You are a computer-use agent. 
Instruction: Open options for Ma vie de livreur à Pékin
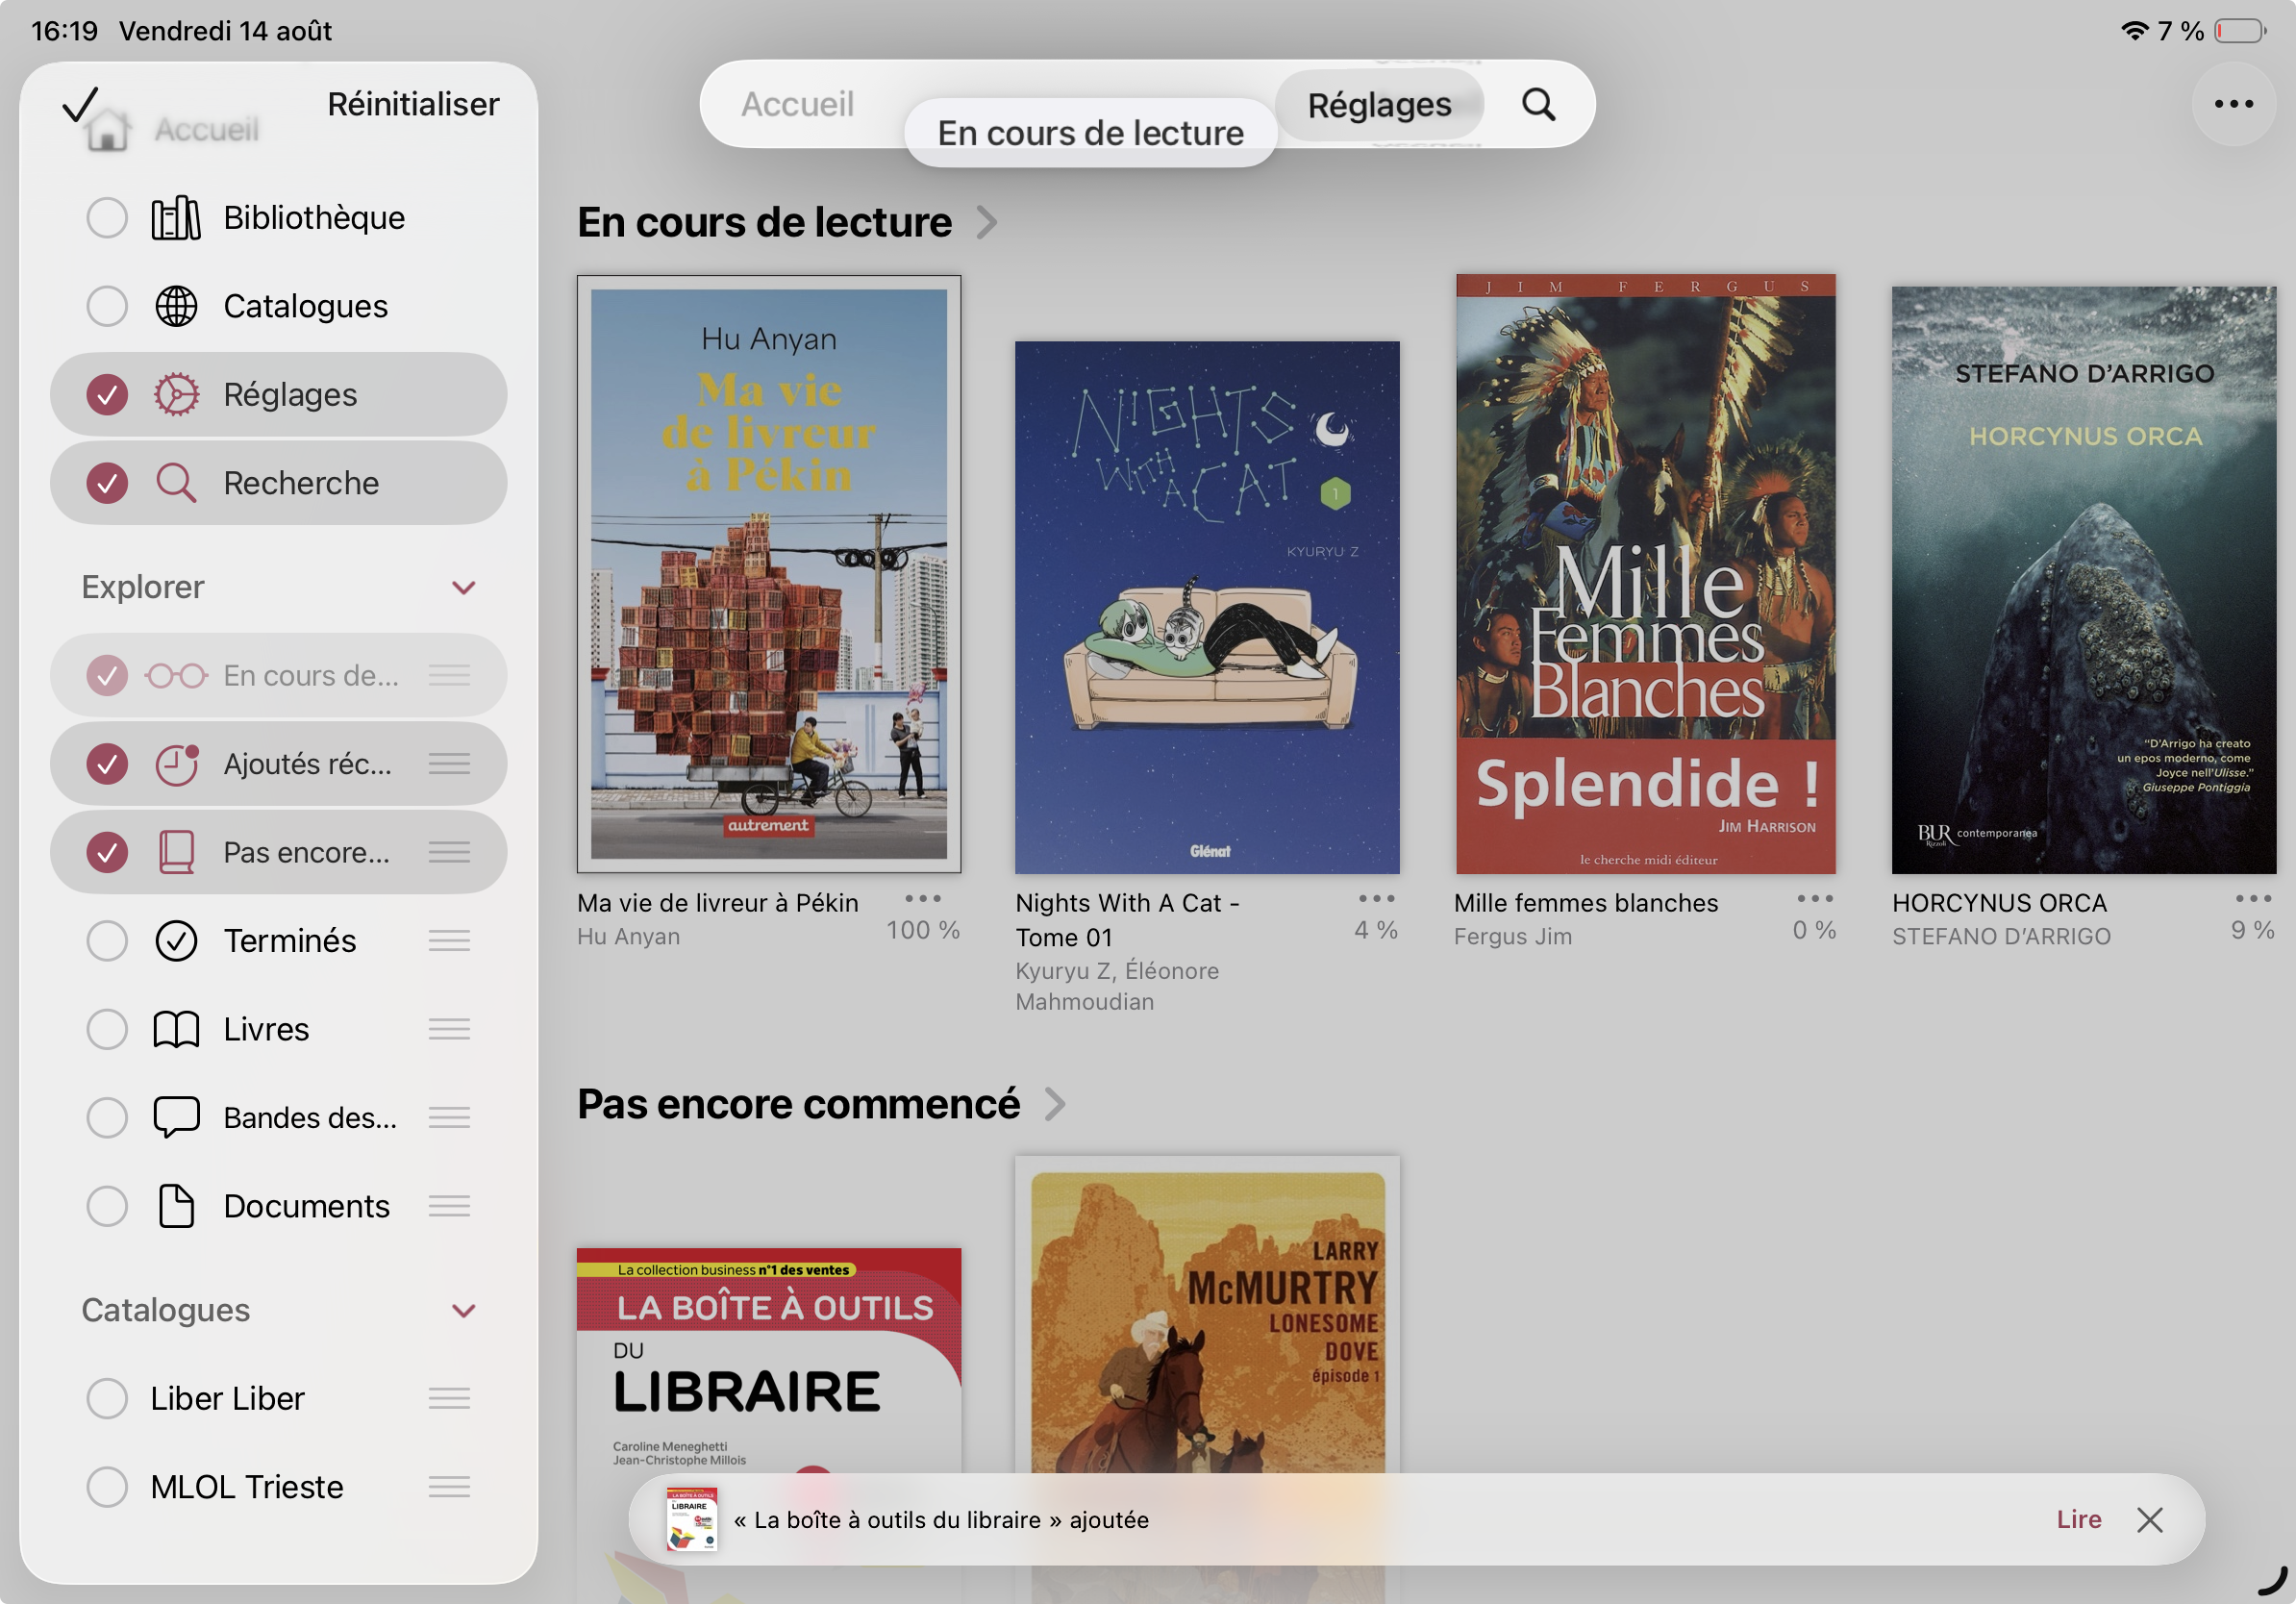tap(923, 899)
